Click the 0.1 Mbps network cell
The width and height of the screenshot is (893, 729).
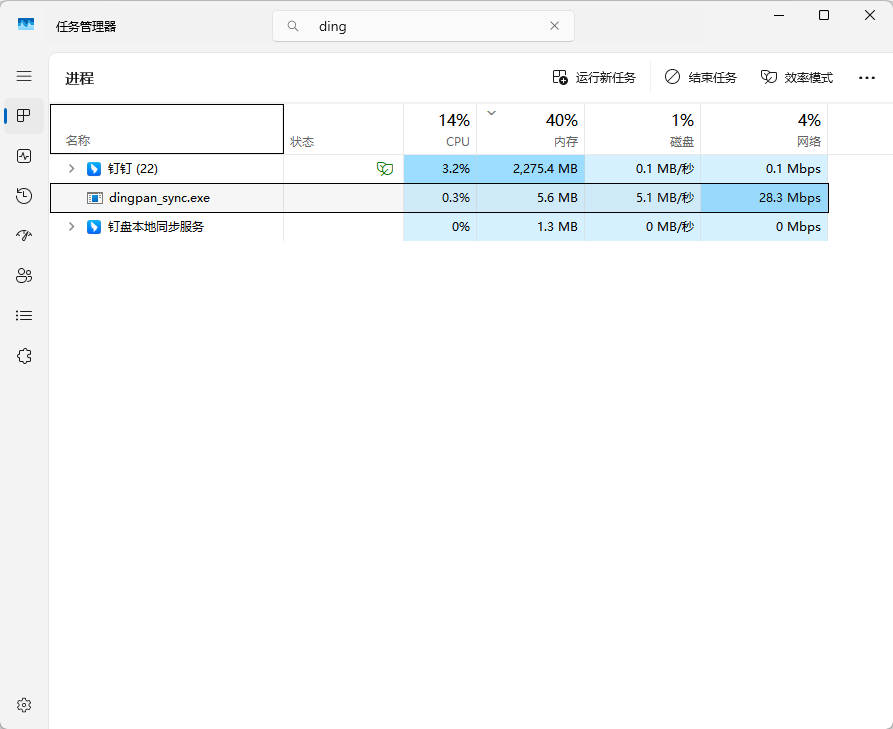coord(764,169)
